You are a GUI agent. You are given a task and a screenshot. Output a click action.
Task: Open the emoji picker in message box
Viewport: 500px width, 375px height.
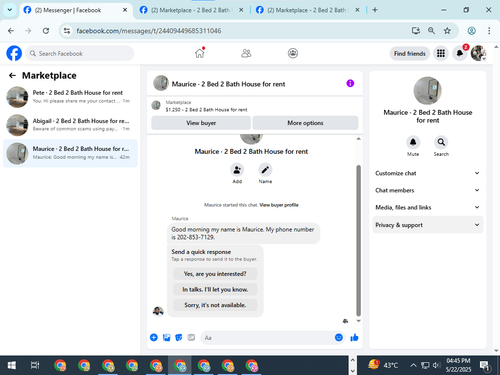pos(339,338)
